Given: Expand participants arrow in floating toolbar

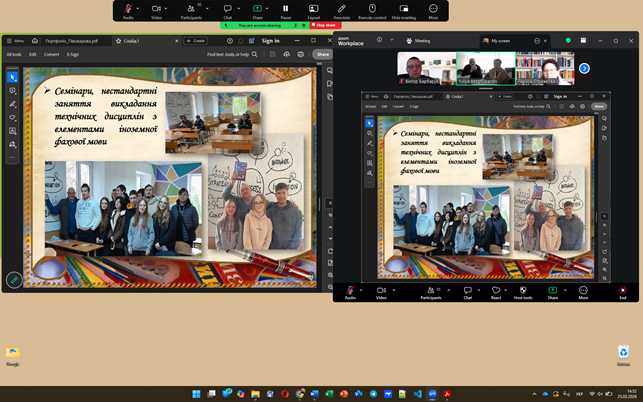Looking at the screenshot, I should pyautogui.click(x=207, y=8).
